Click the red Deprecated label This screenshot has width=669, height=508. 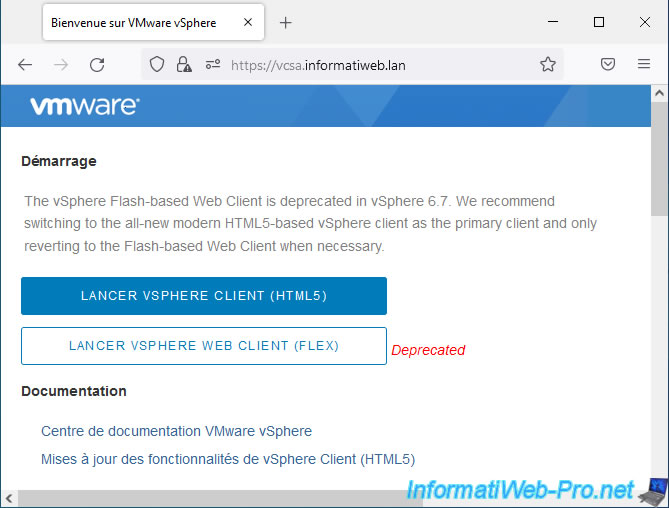[428, 350]
